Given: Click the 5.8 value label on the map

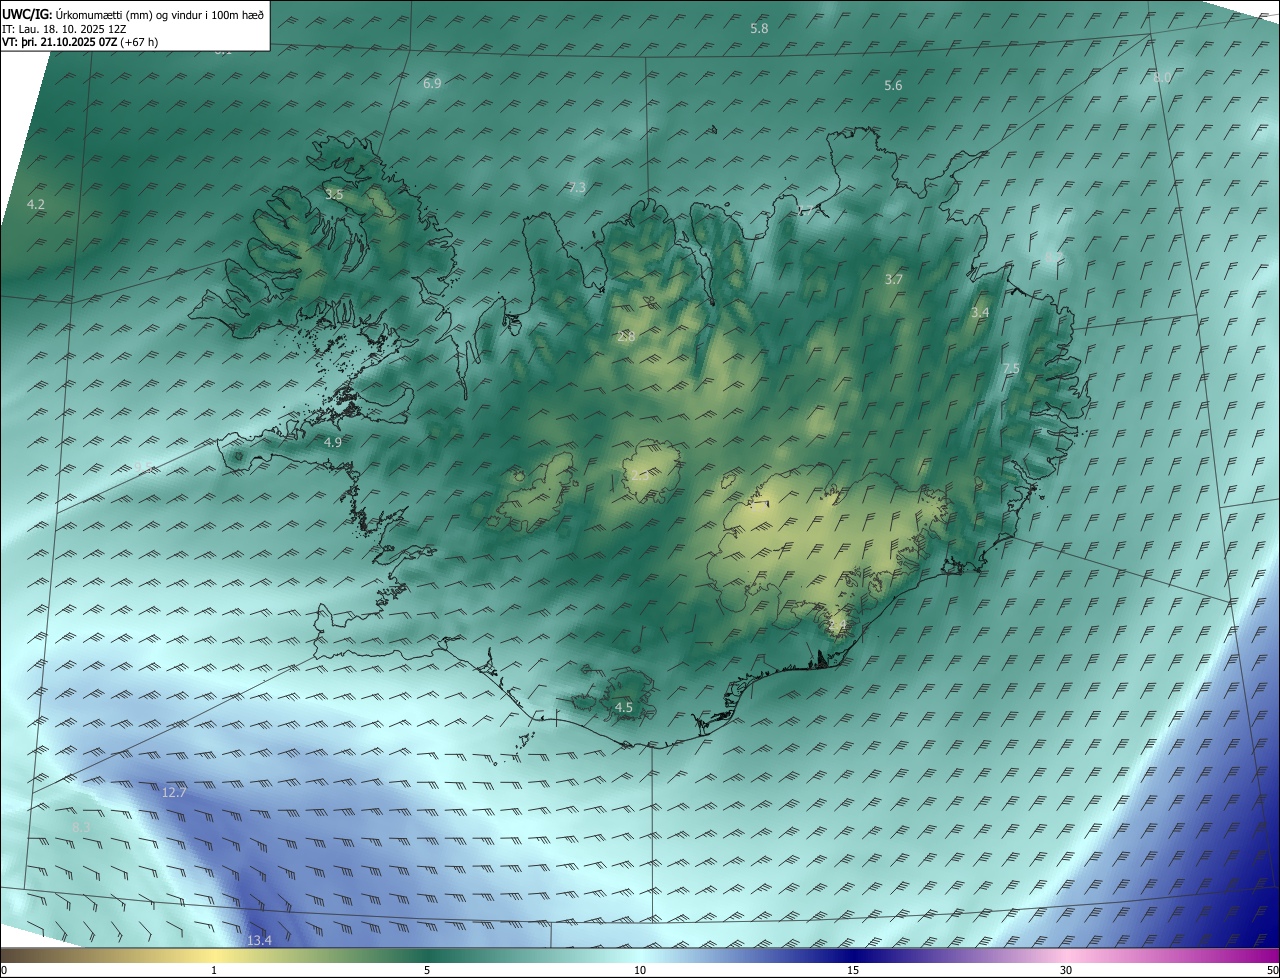Looking at the screenshot, I should [759, 29].
